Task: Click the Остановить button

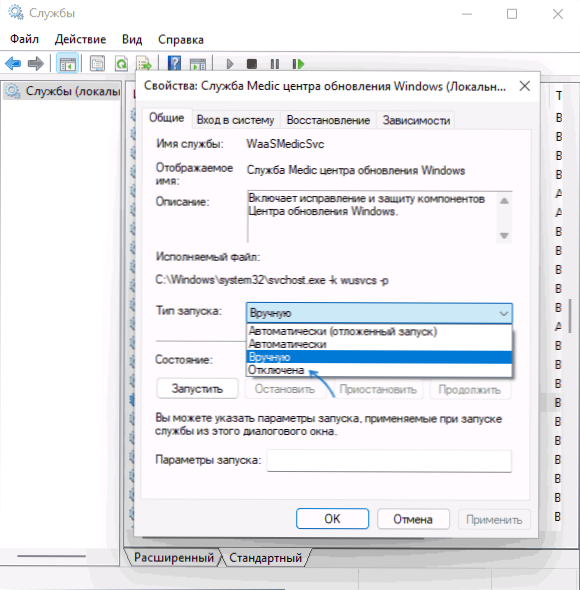Action: (285, 389)
